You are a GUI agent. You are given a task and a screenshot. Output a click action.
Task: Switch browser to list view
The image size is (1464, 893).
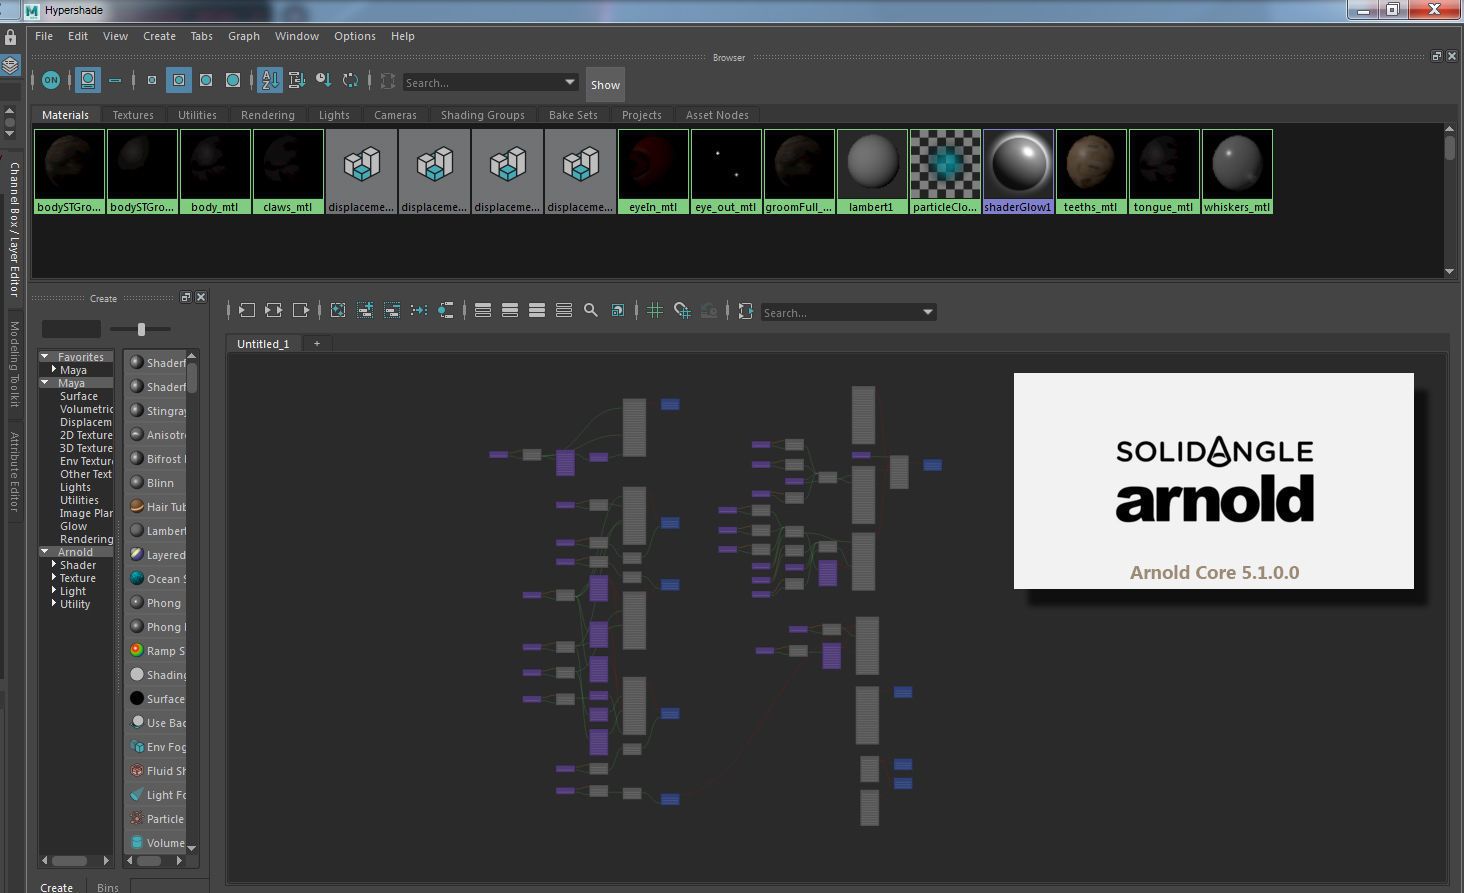(x=115, y=80)
